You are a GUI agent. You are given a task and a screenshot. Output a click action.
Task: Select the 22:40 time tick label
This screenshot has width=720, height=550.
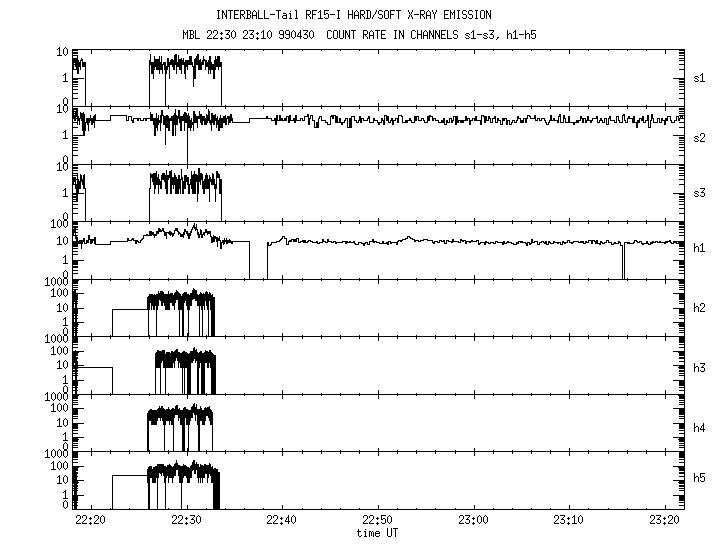pos(282,521)
